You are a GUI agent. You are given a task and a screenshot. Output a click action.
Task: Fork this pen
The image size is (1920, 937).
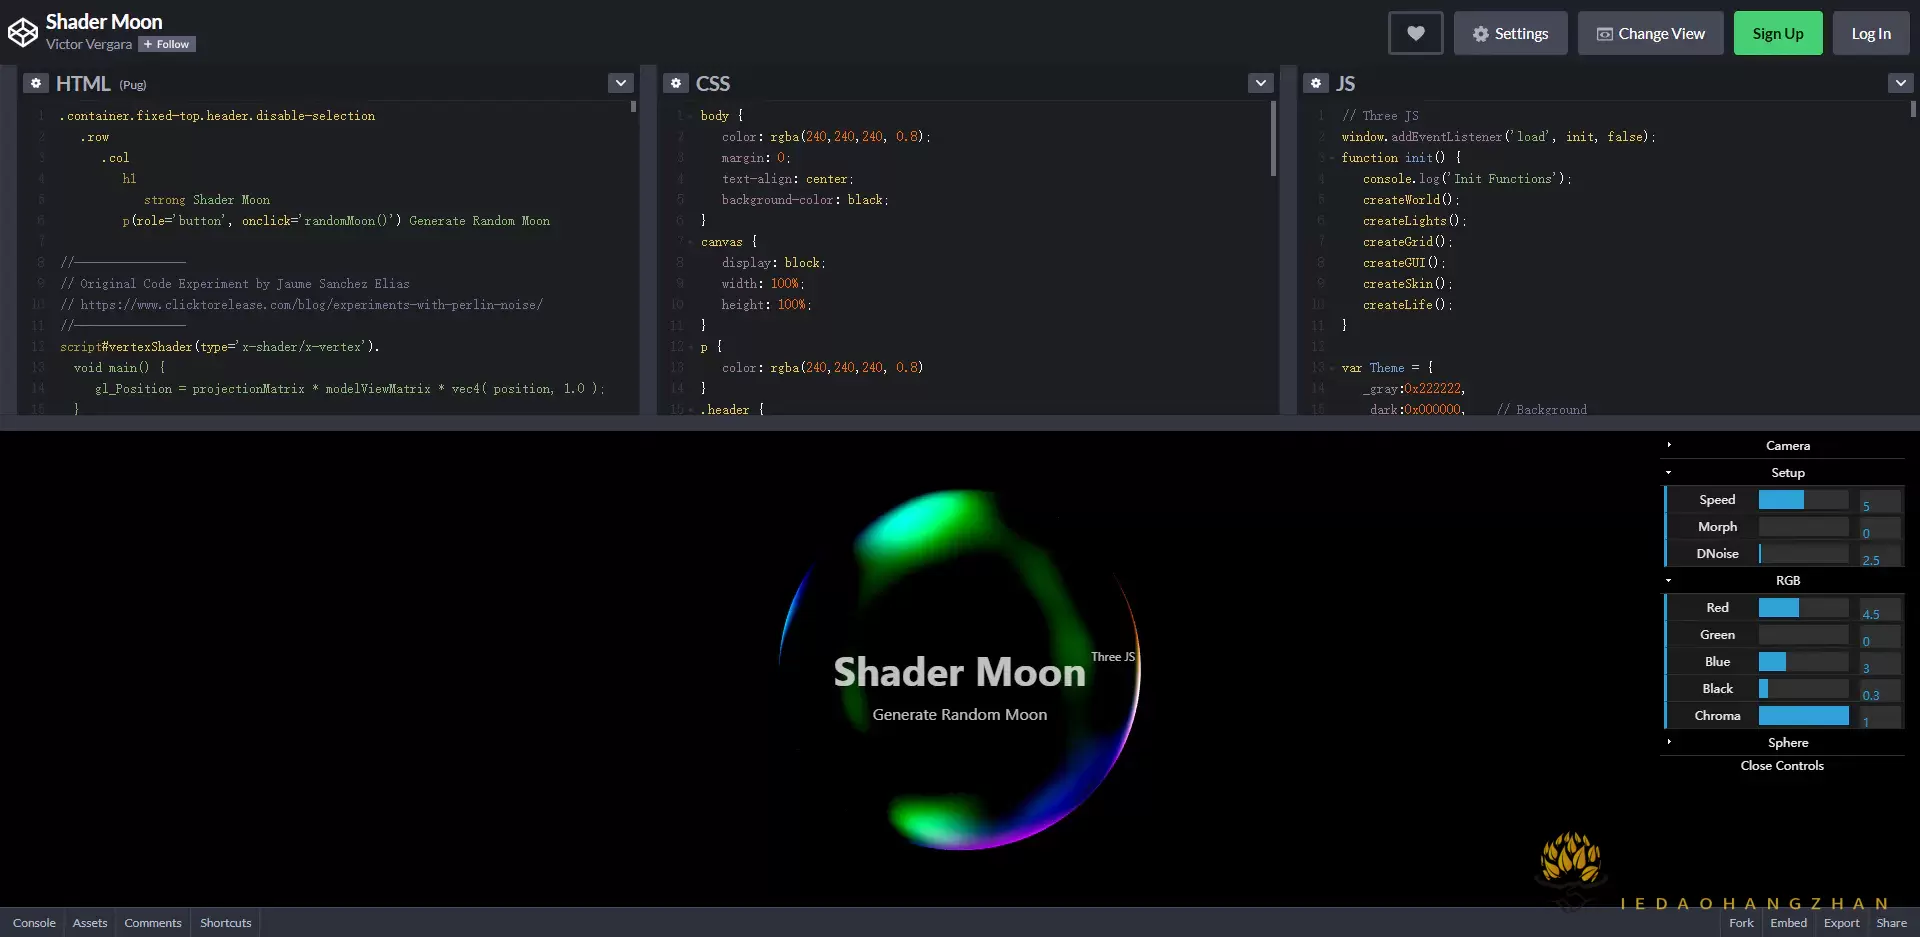(1740, 922)
